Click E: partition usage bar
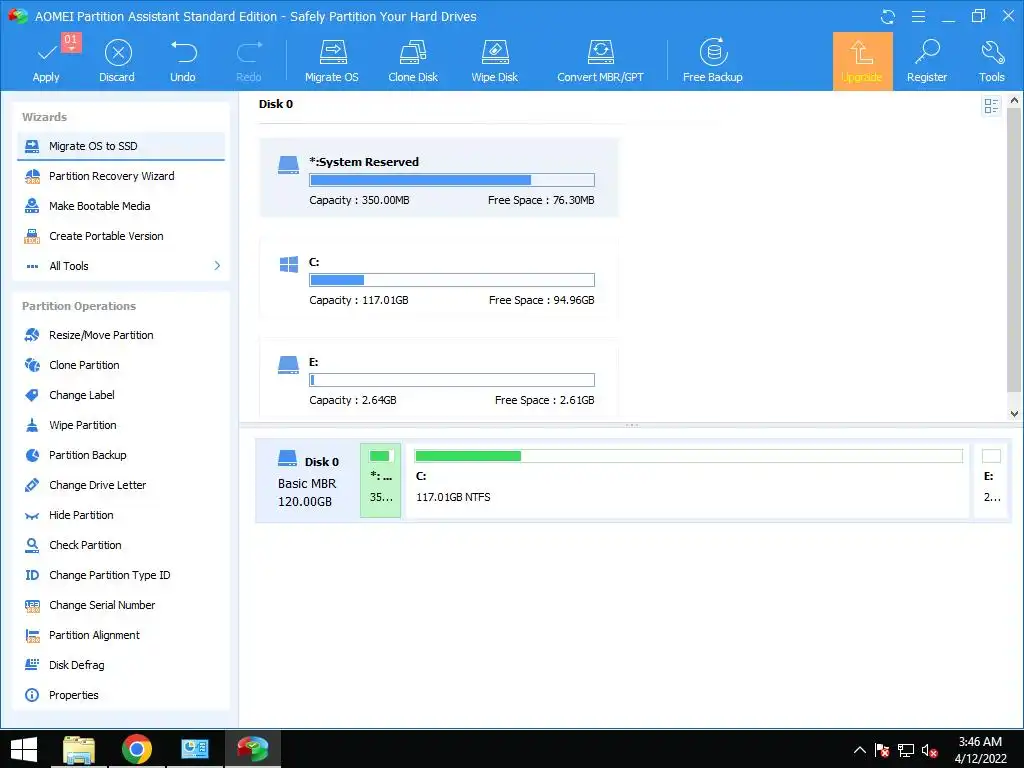1024x768 pixels. click(x=452, y=380)
